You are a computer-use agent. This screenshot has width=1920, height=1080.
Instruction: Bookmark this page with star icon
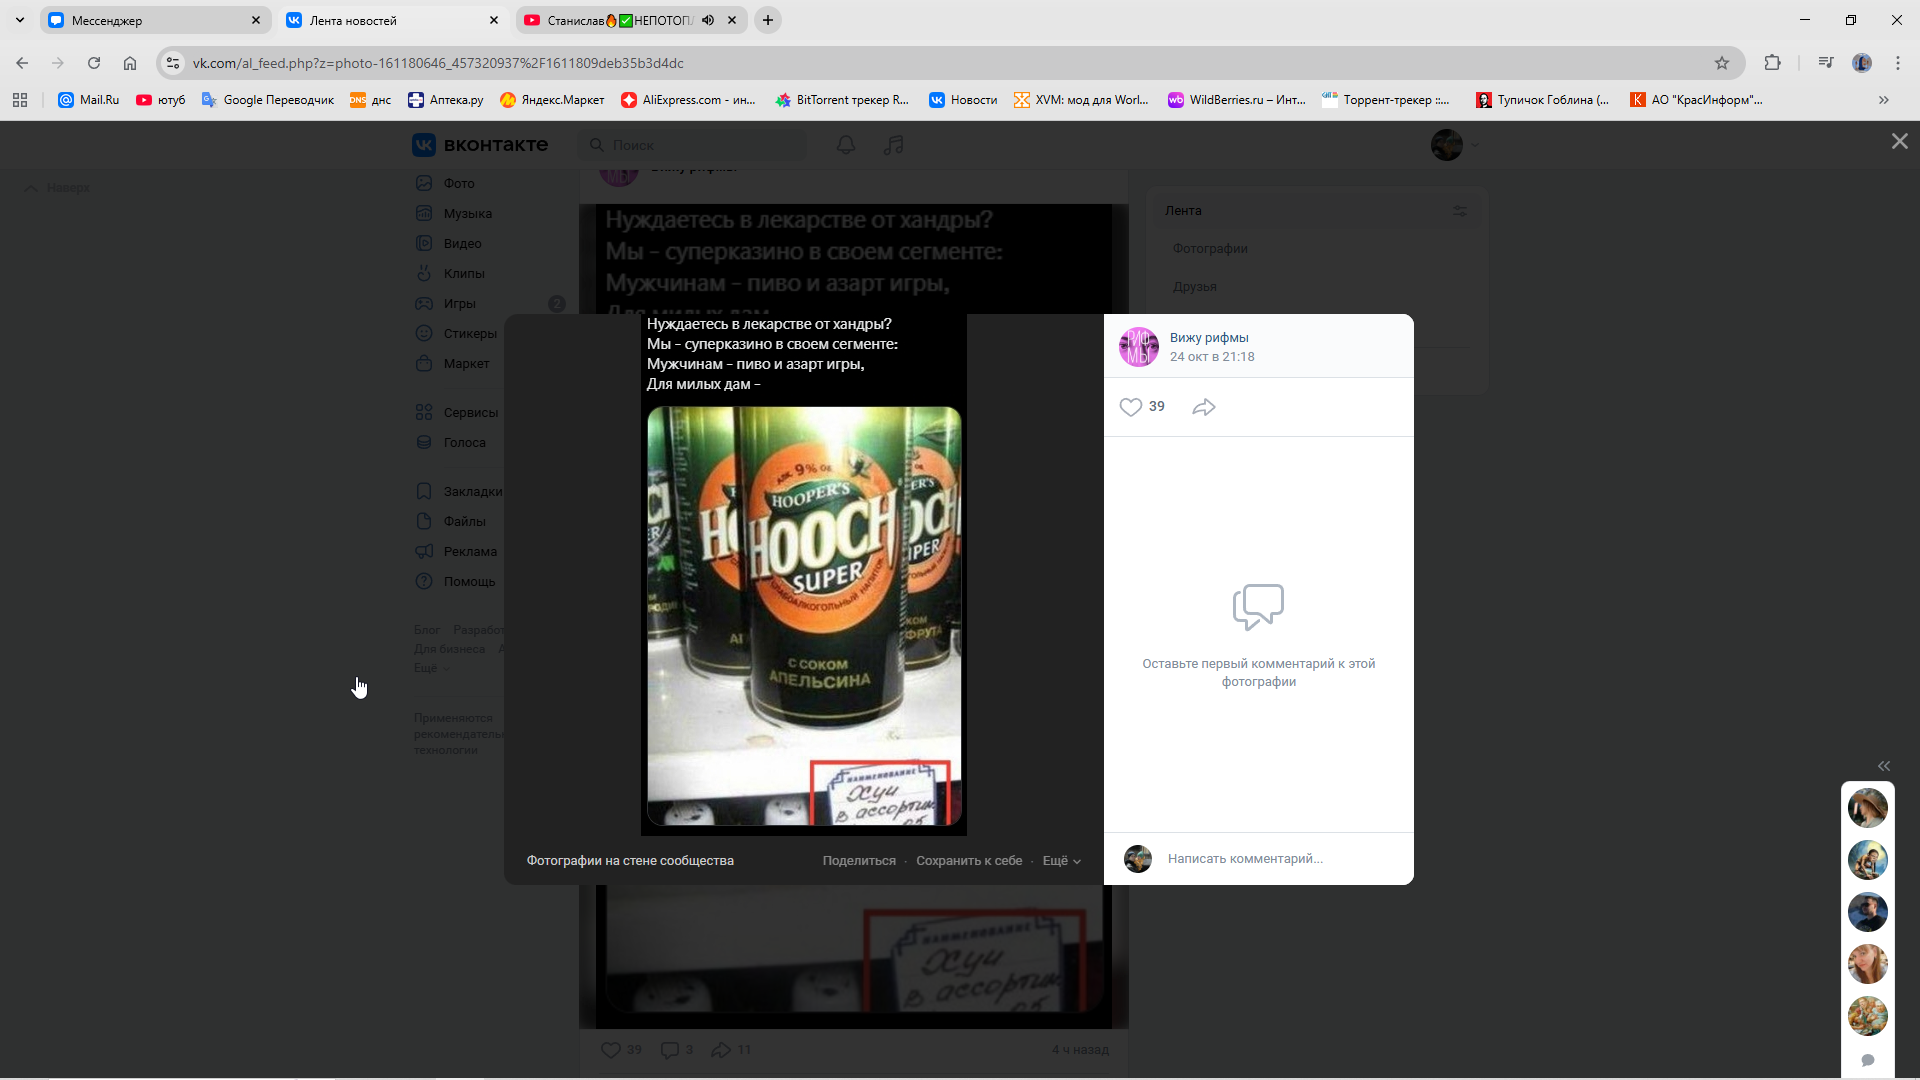1721,63
